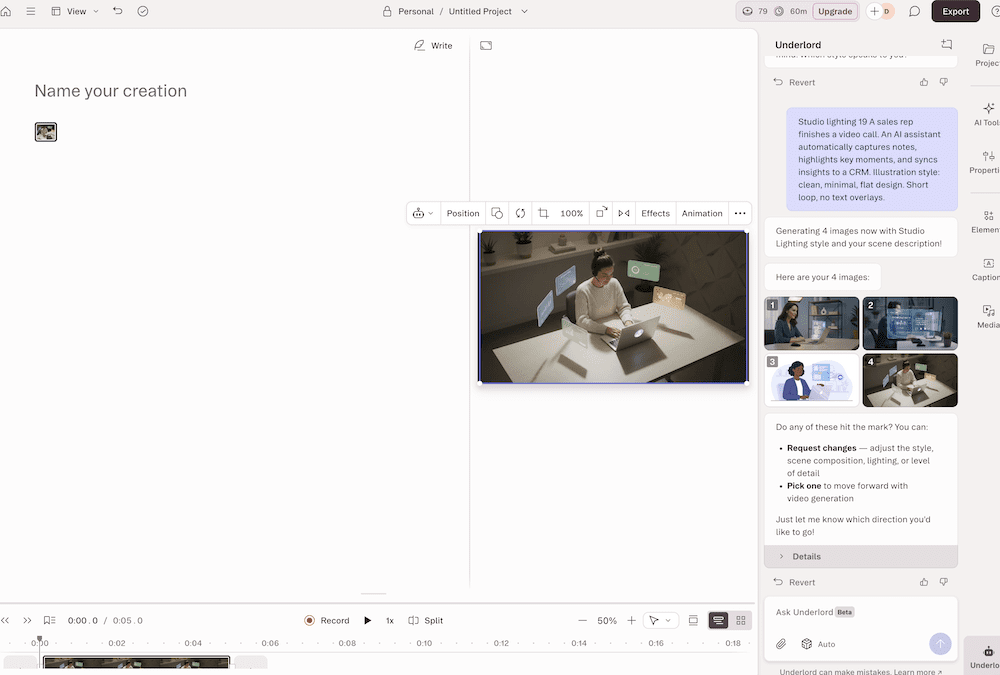Image resolution: width=1000 pixels, height=675 pixels.
Task: Open the Media sidebar tab
Action: [988, 316]
